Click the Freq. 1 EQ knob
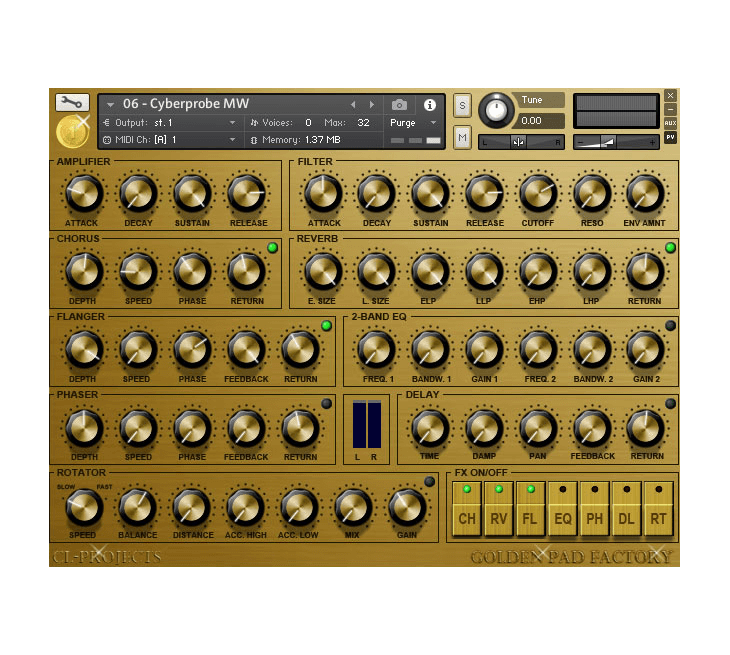The width and height of the screenshot is (730, 655). [376, 349]
